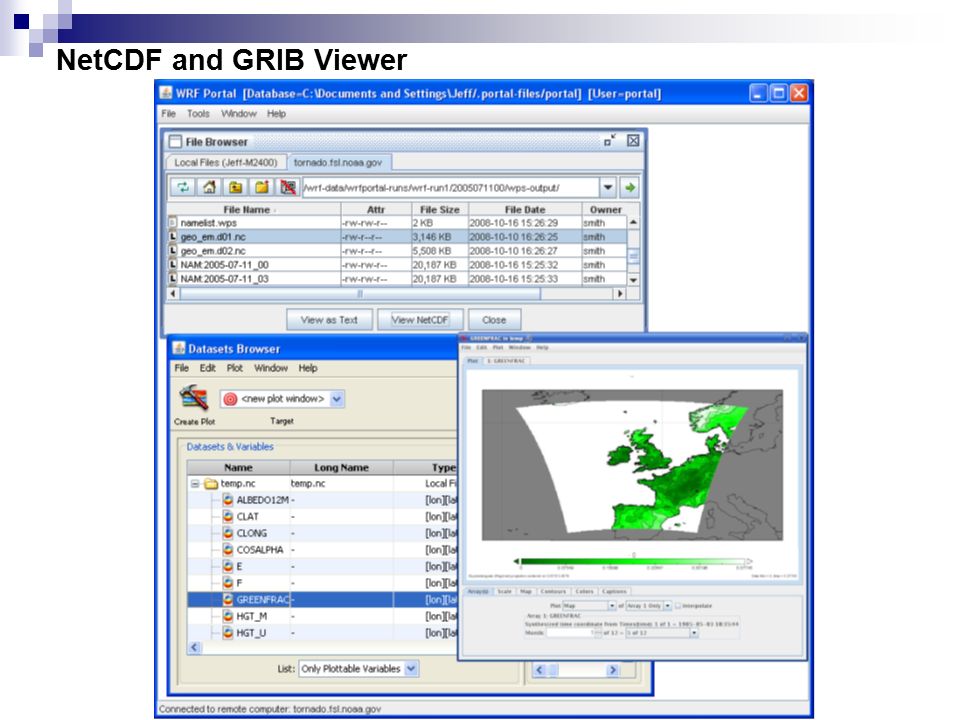Click the View as Text button
960x720 pixels.
329,320
